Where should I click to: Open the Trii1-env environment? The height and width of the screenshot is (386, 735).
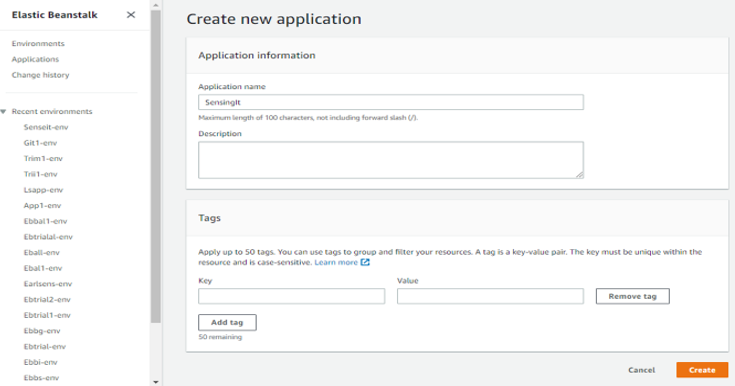point(40,174)
